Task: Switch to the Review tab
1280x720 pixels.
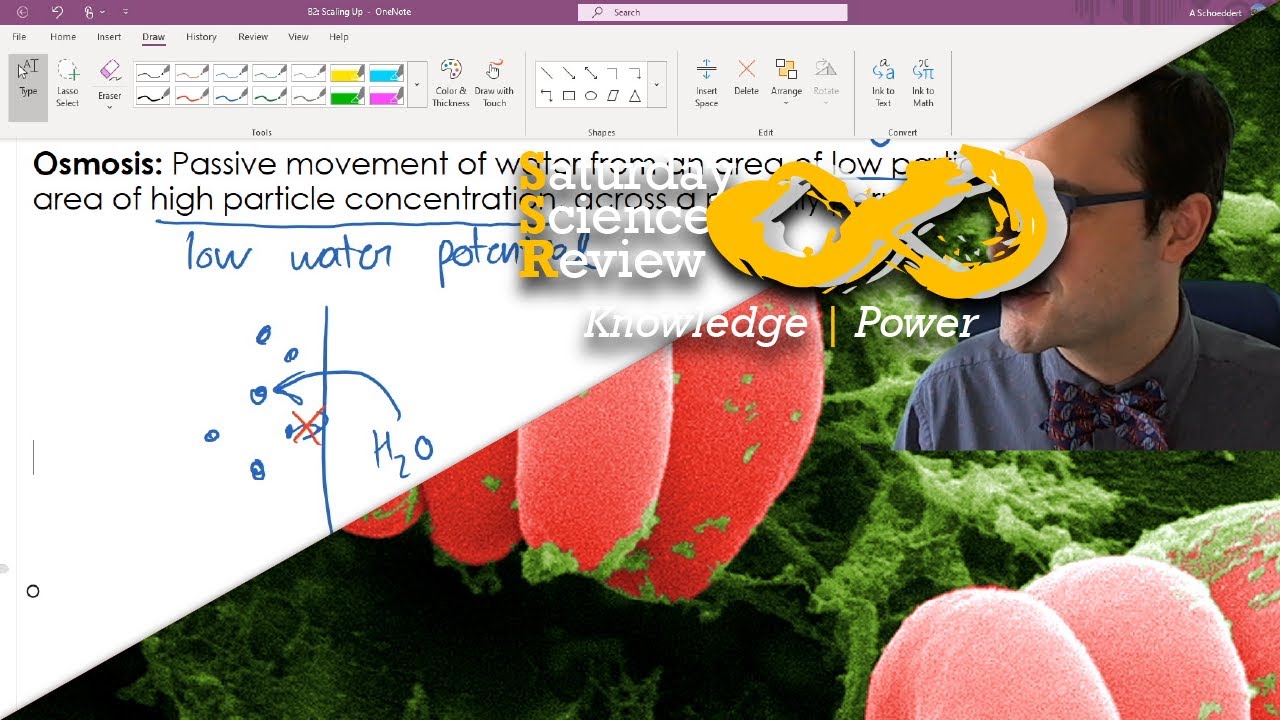Action: (x=253, y=37)
